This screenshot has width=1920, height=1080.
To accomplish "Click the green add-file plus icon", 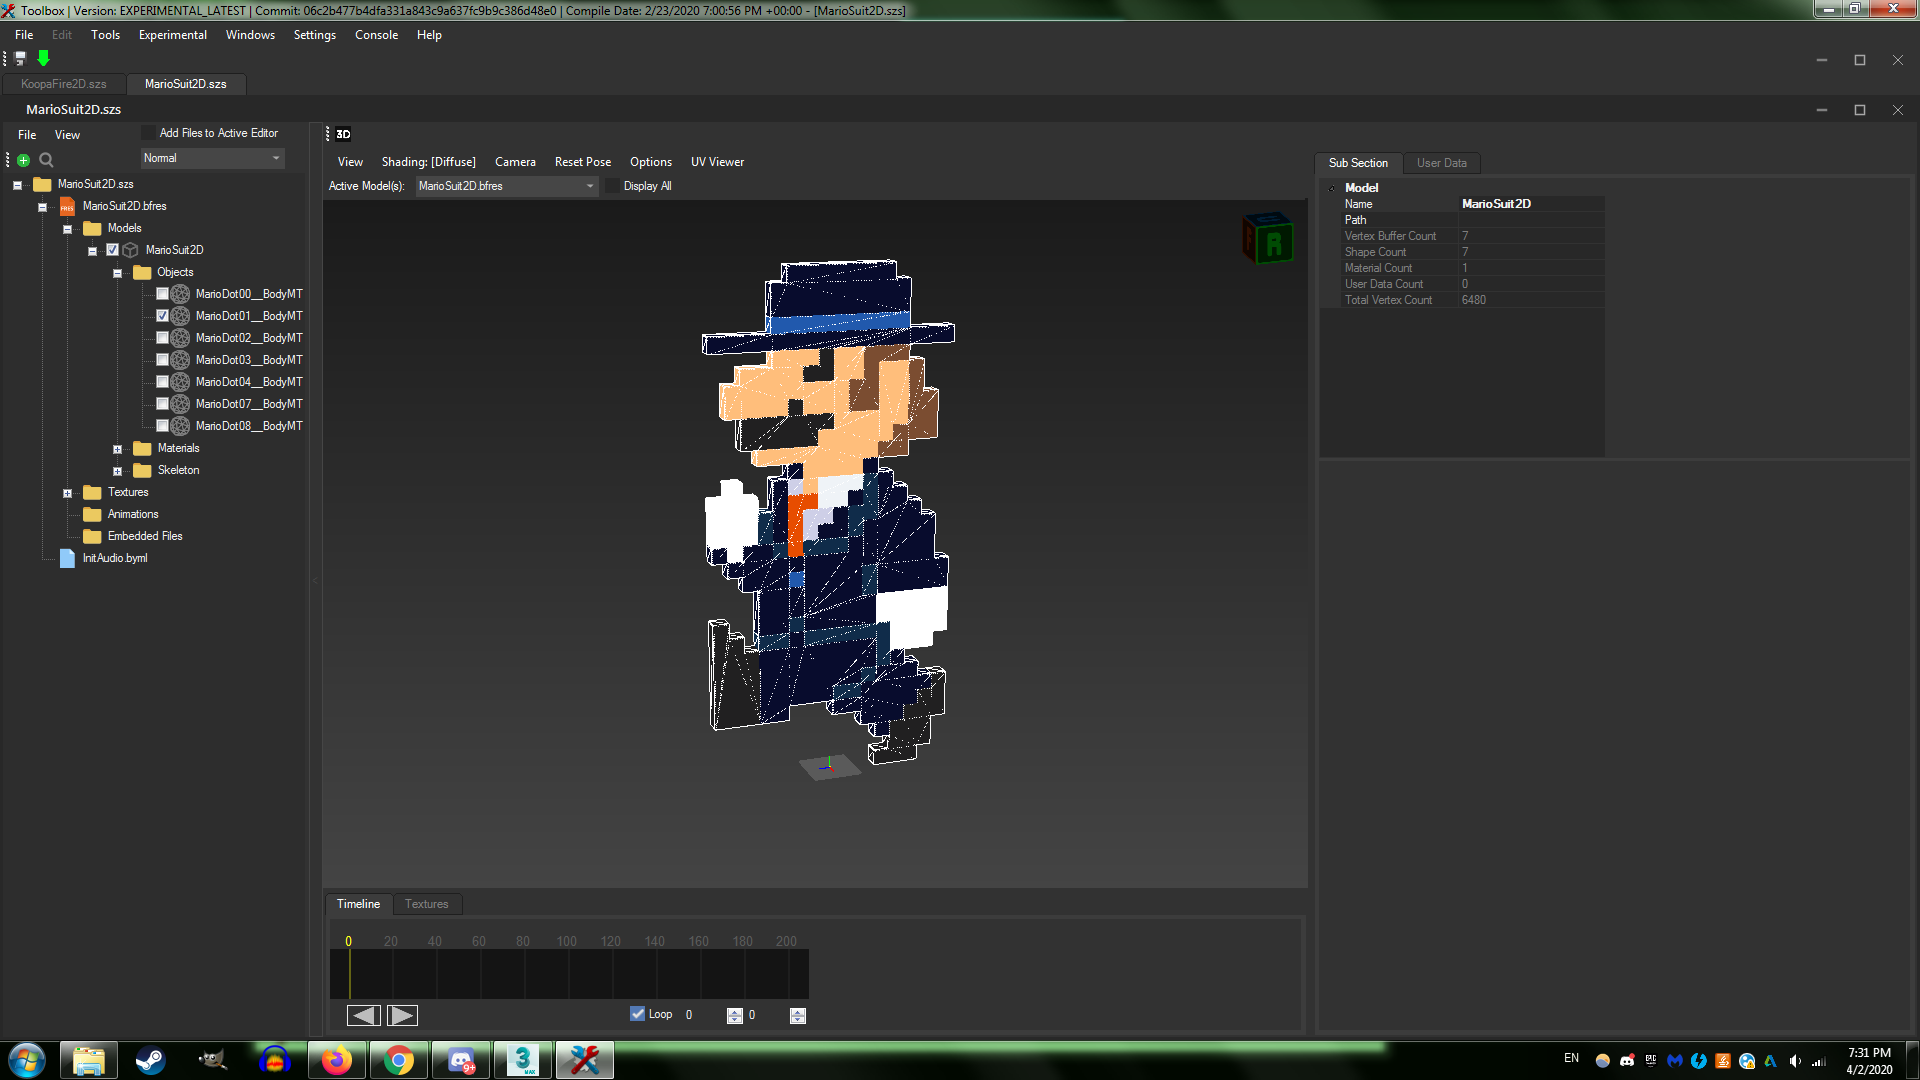I will pyautogui.click(x=23, y=160).
